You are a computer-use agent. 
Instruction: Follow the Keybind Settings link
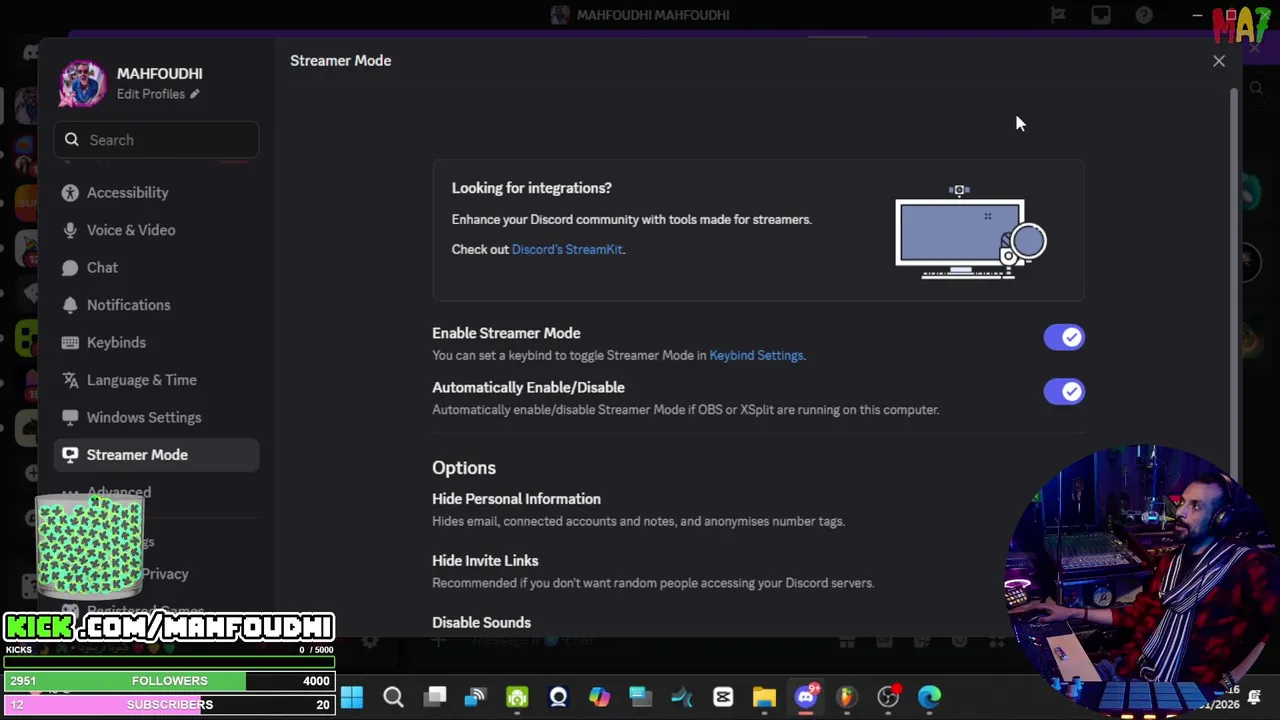pos(756,356)
